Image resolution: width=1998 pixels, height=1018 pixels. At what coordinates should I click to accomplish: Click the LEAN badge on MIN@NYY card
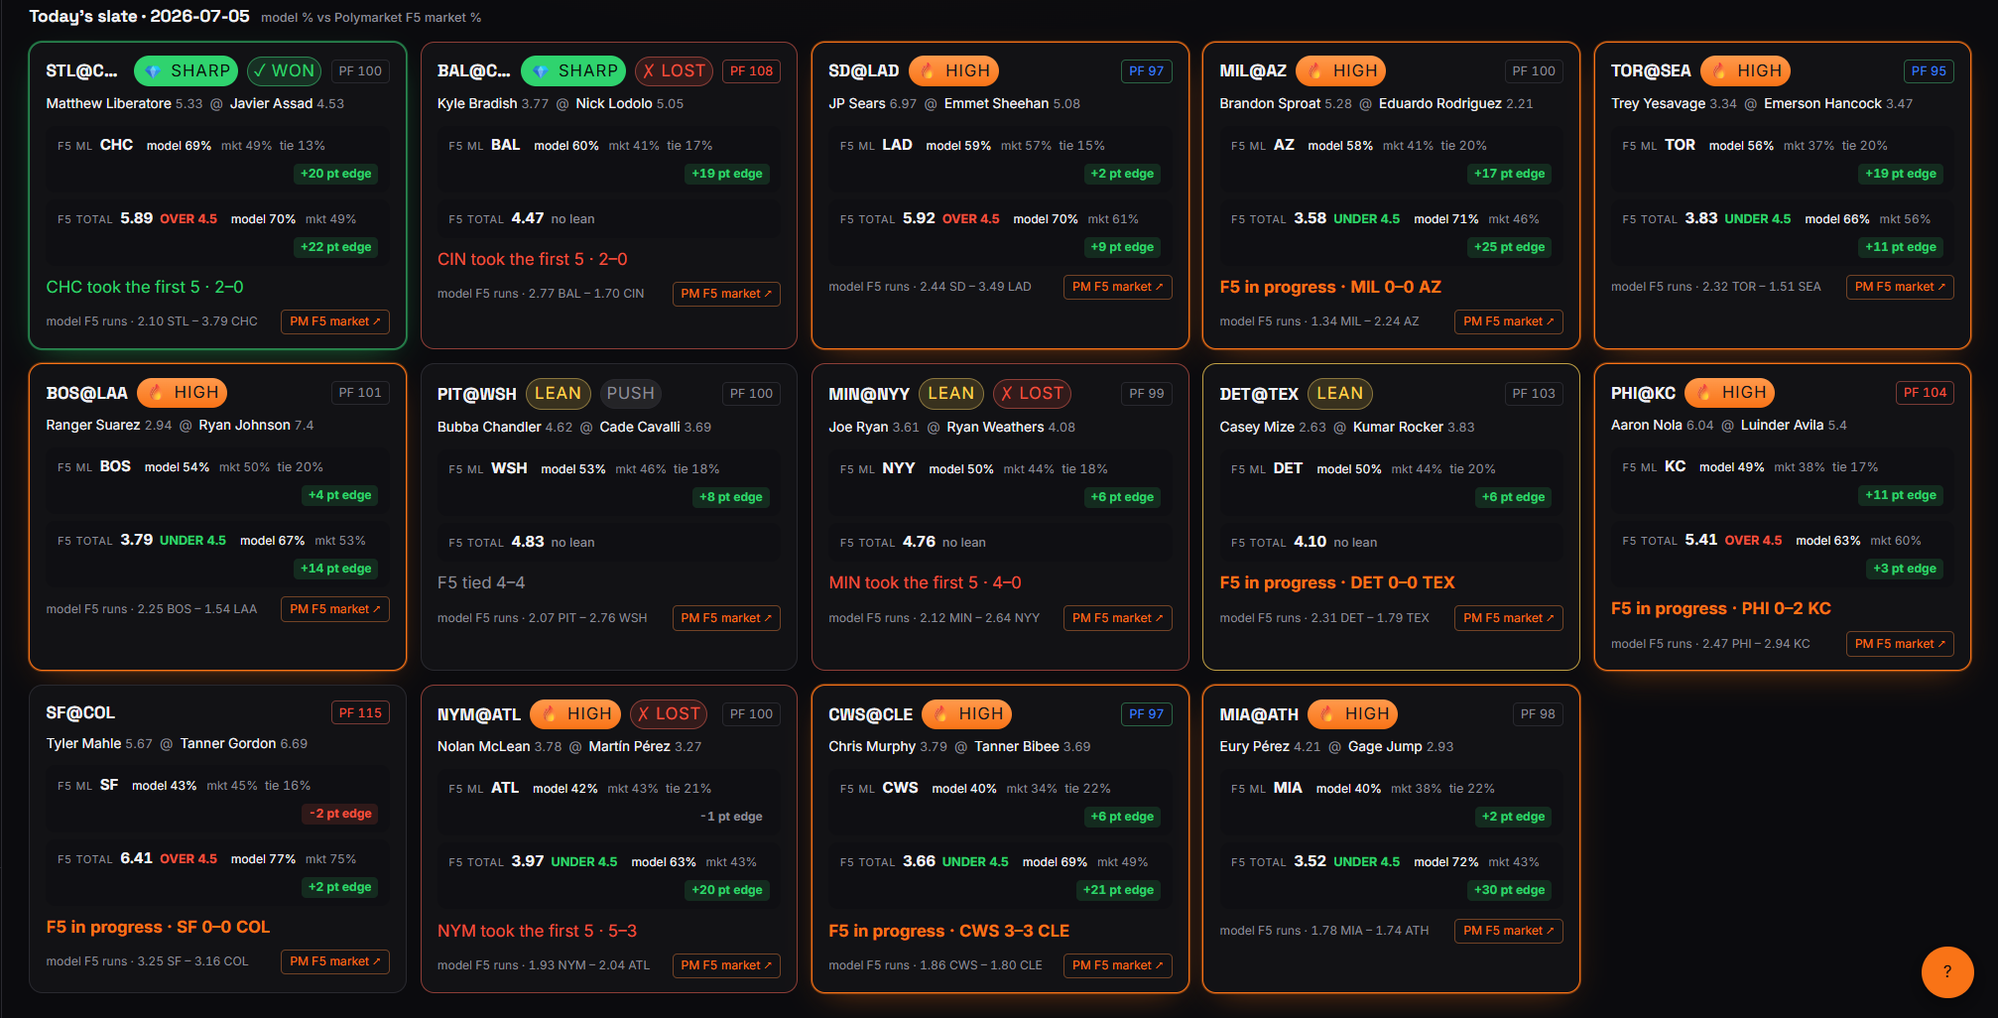951,394
